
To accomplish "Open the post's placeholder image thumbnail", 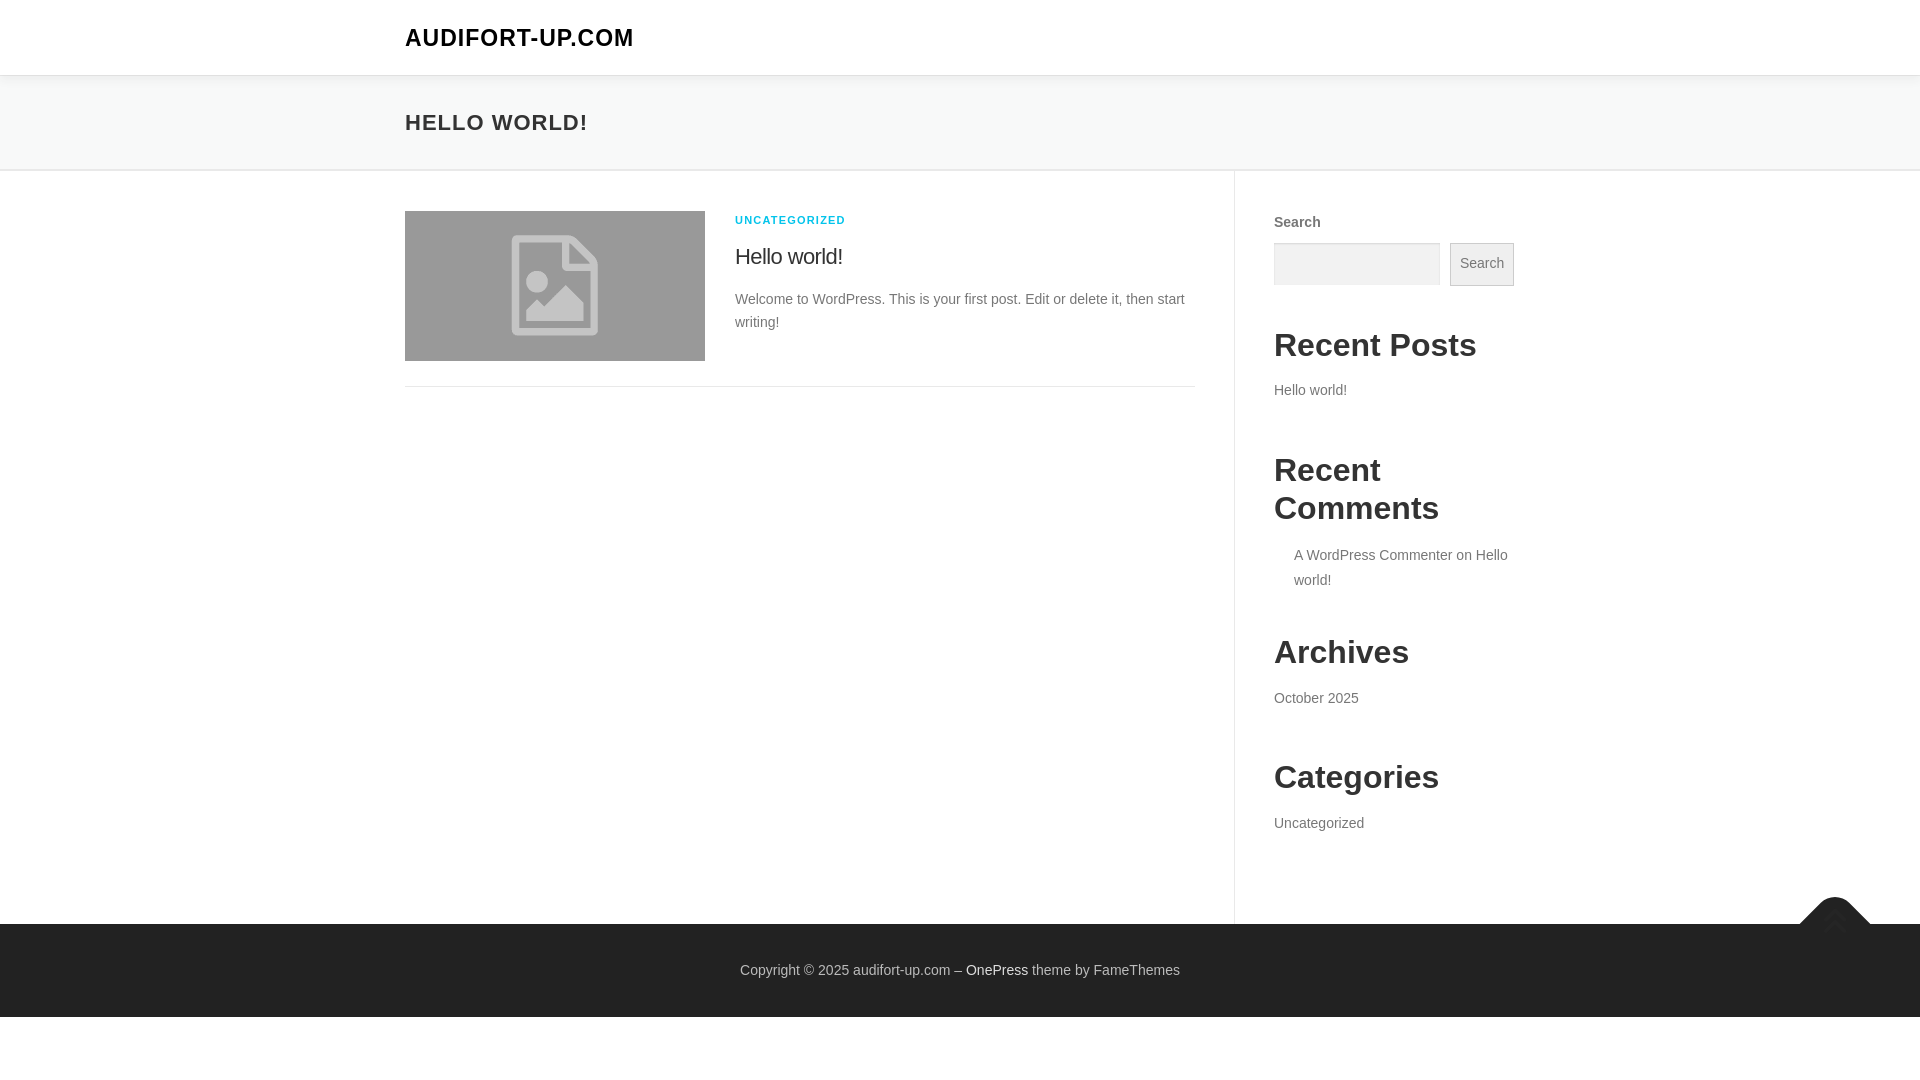I will pyautogui.click(x=554, y=286).
